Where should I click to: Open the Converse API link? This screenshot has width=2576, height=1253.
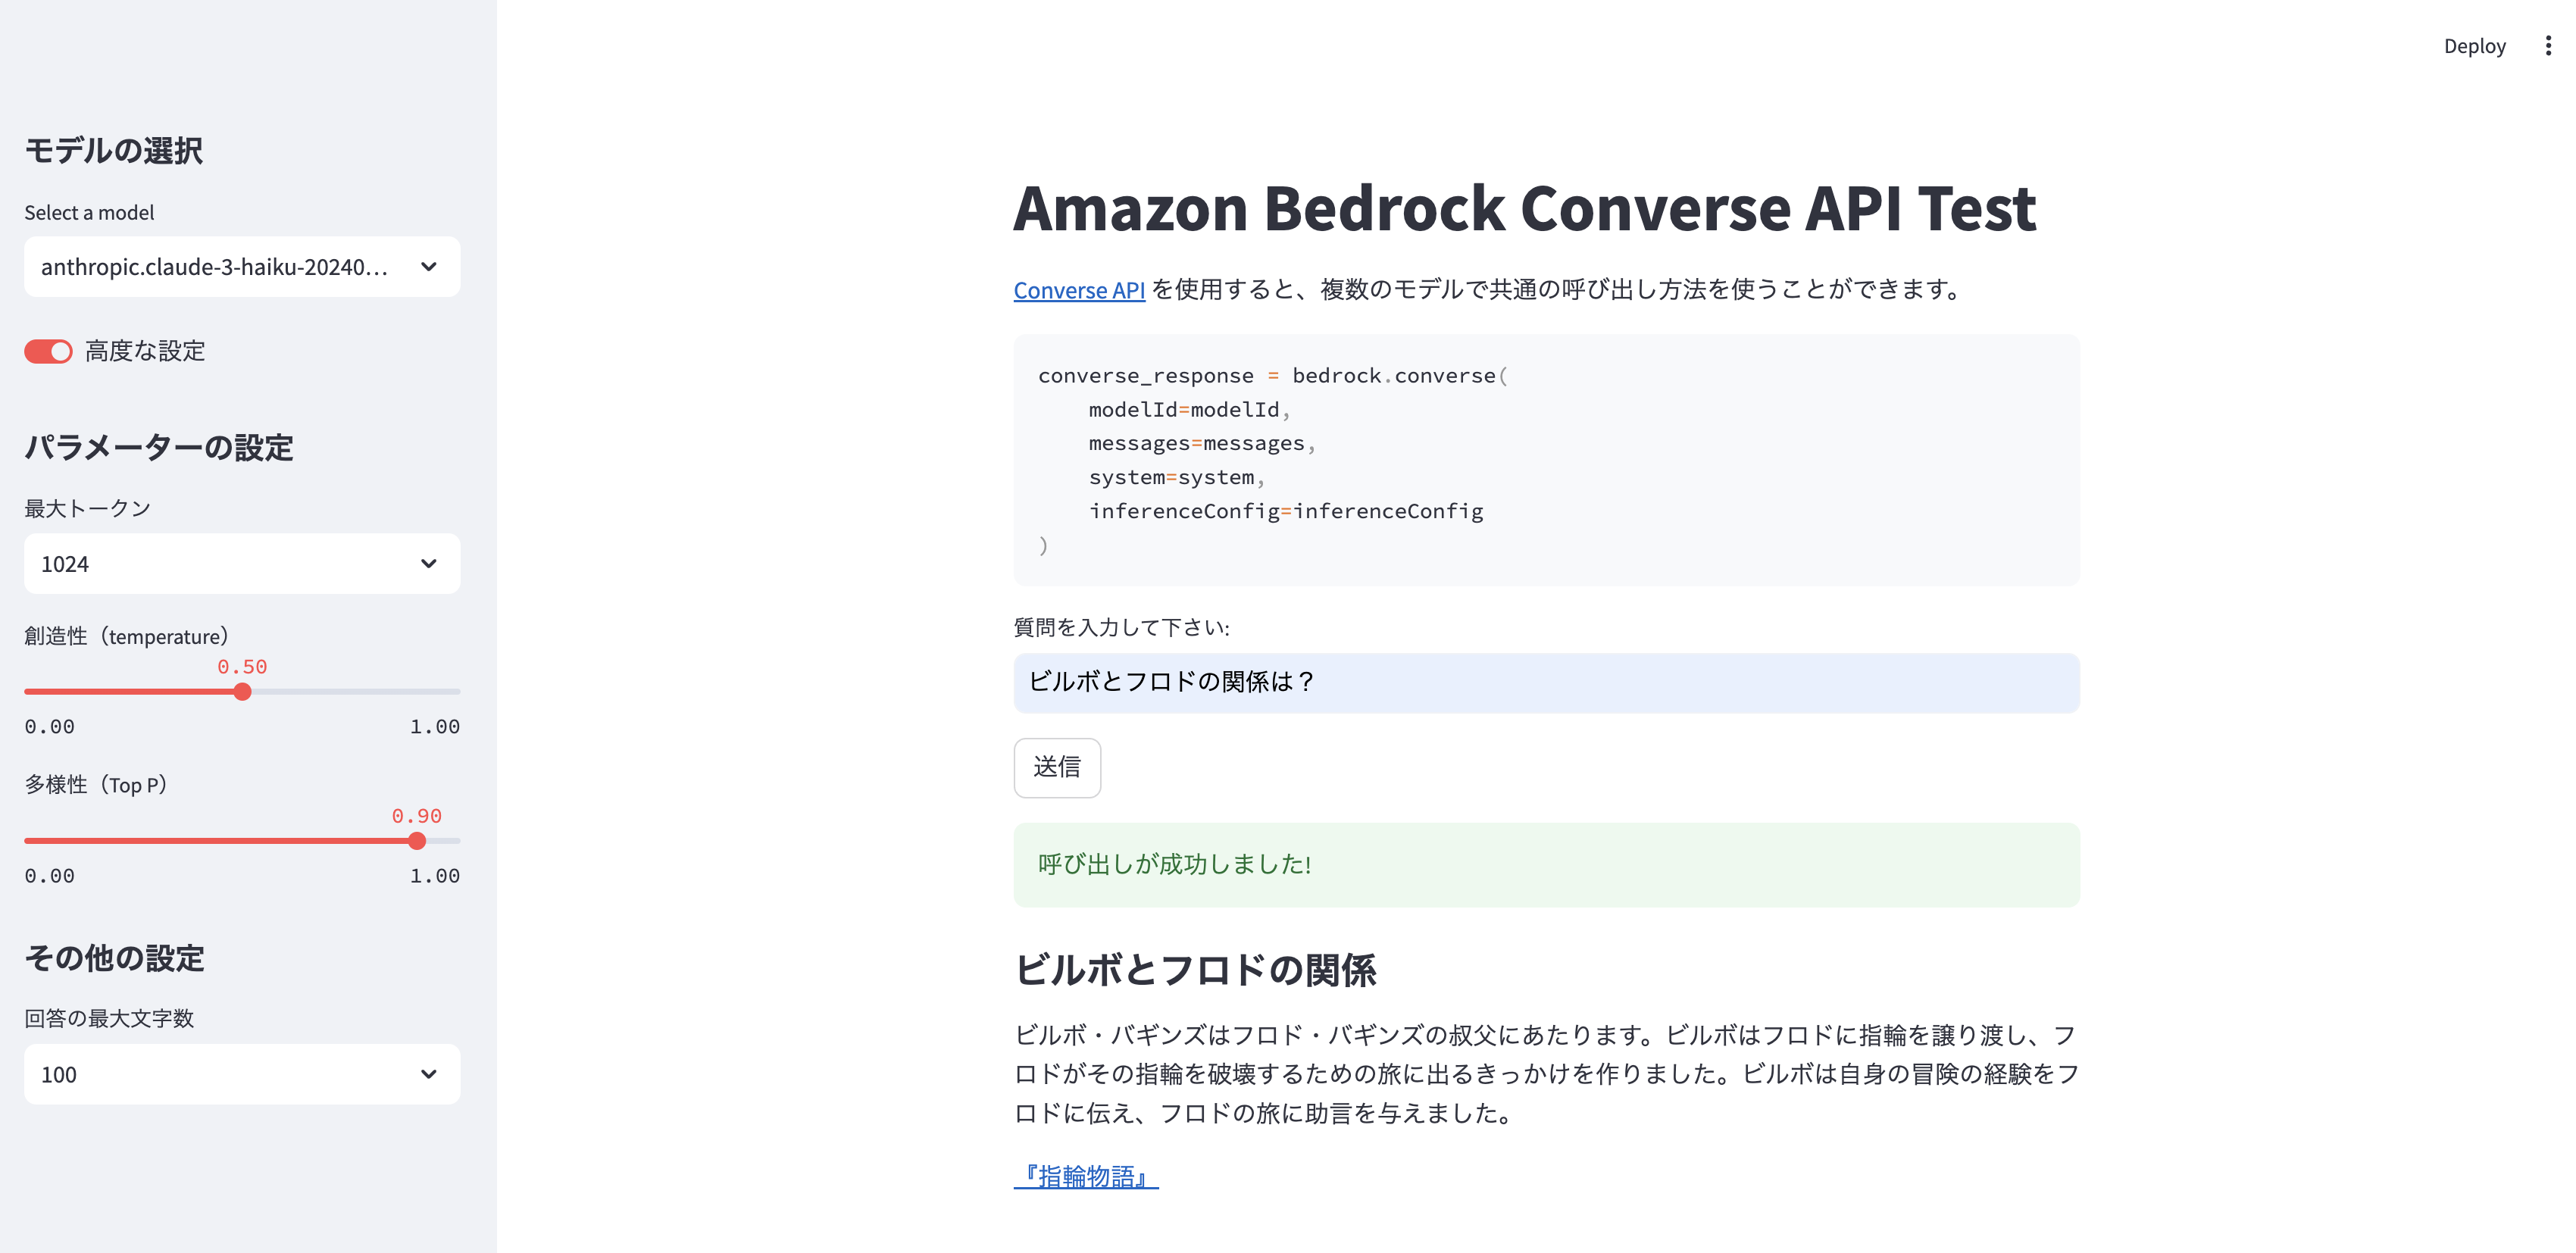pyautogui.click(x=1078, y=290)
